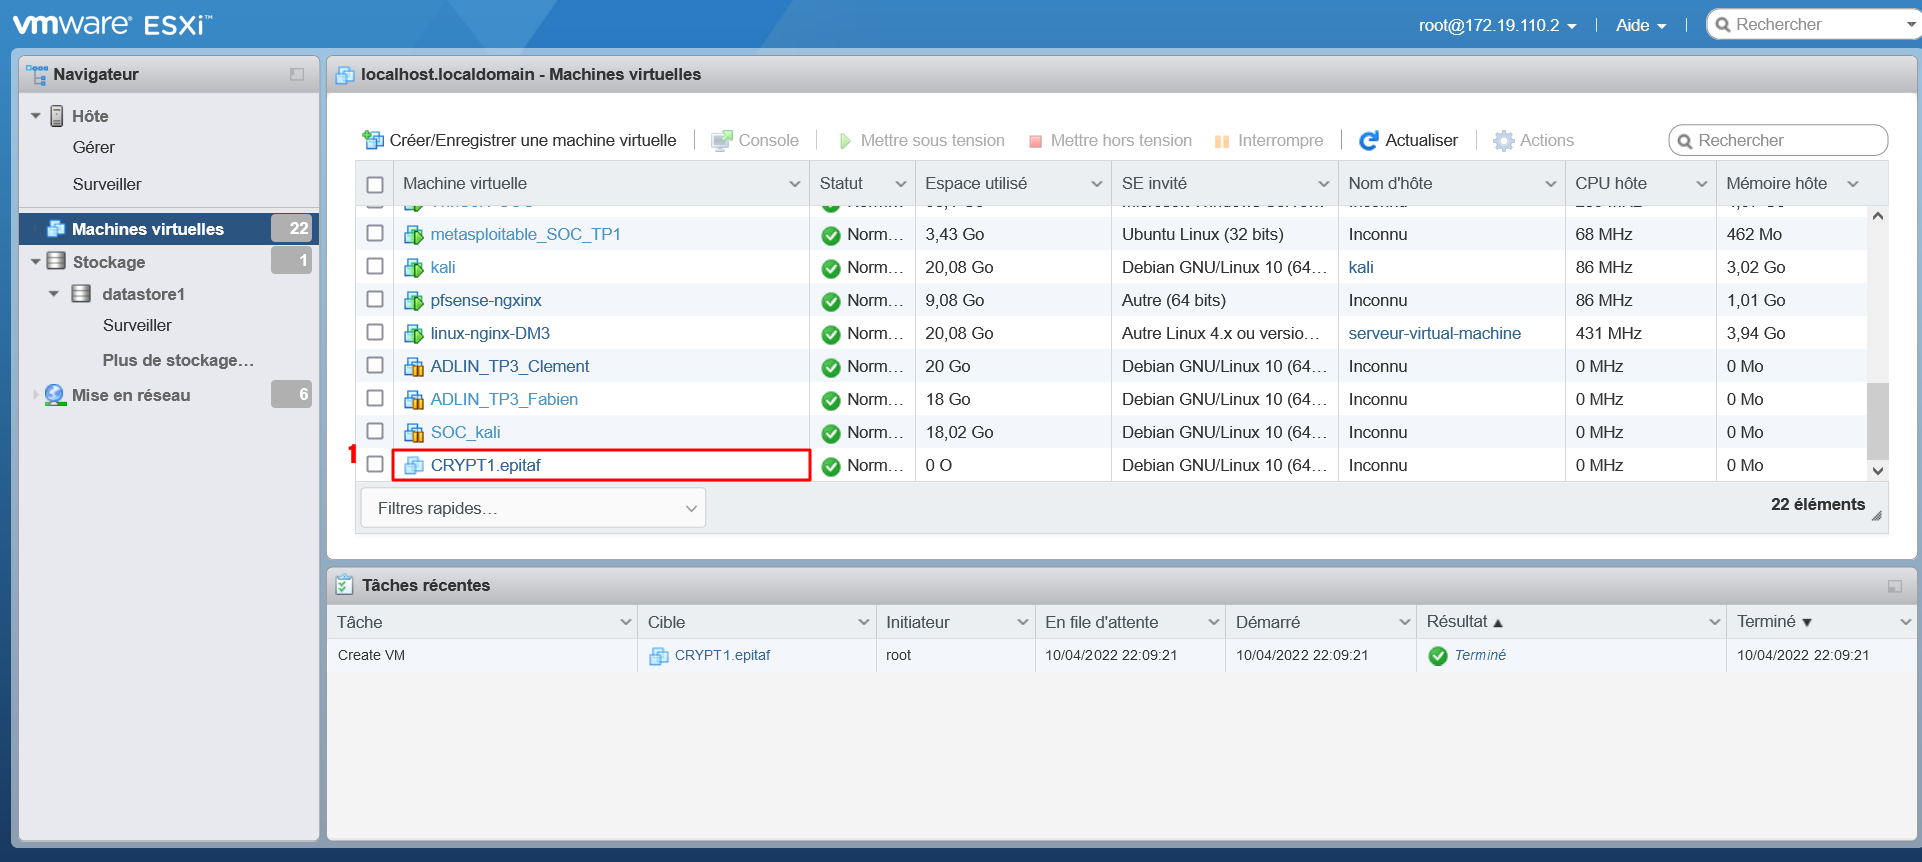Click the Mise en réseau network icon

pyautogui.click(x=55, y=395)
